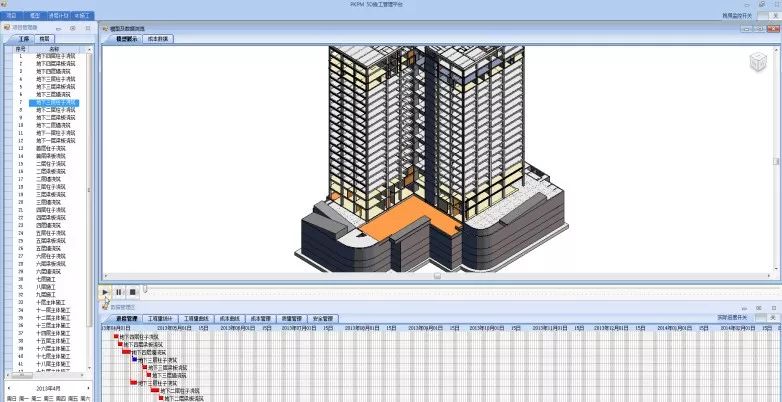Screen dimensions: 782x402
Task: Select the 工程量曲线 tab
Action: point(196,318)
